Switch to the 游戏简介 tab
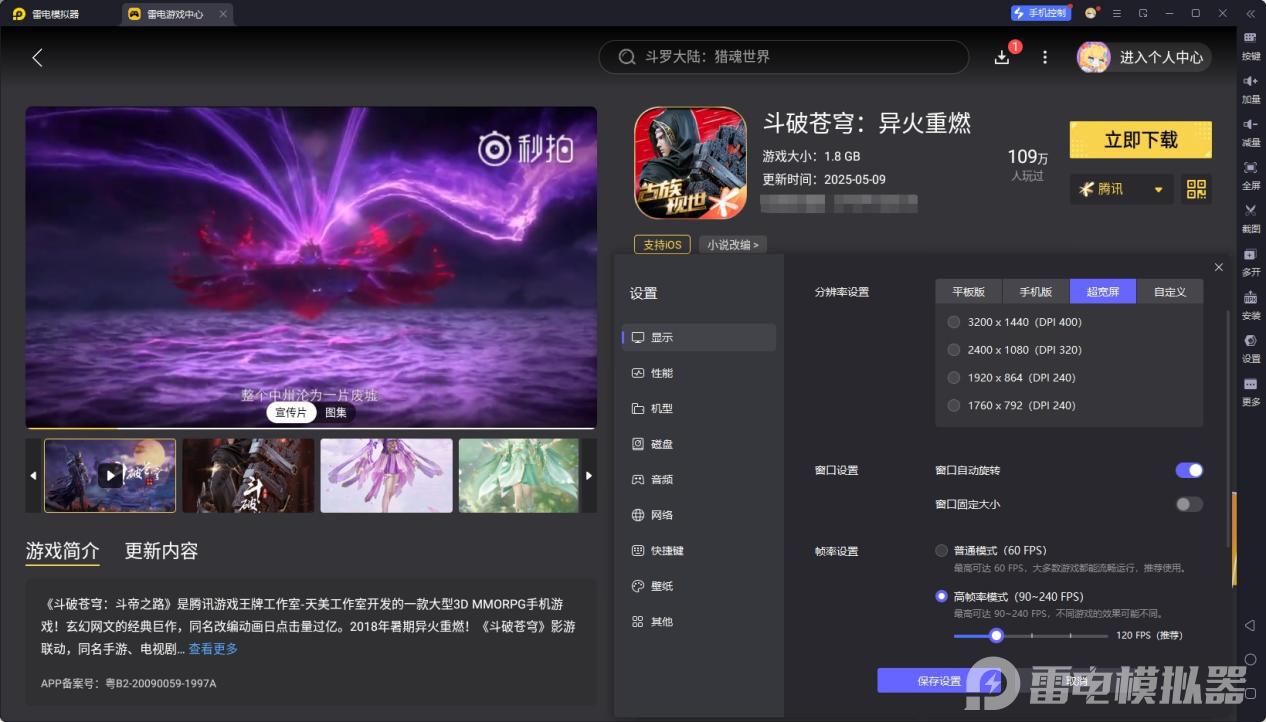Screen dimensions: 1266x722 click(x=62, y=551)
